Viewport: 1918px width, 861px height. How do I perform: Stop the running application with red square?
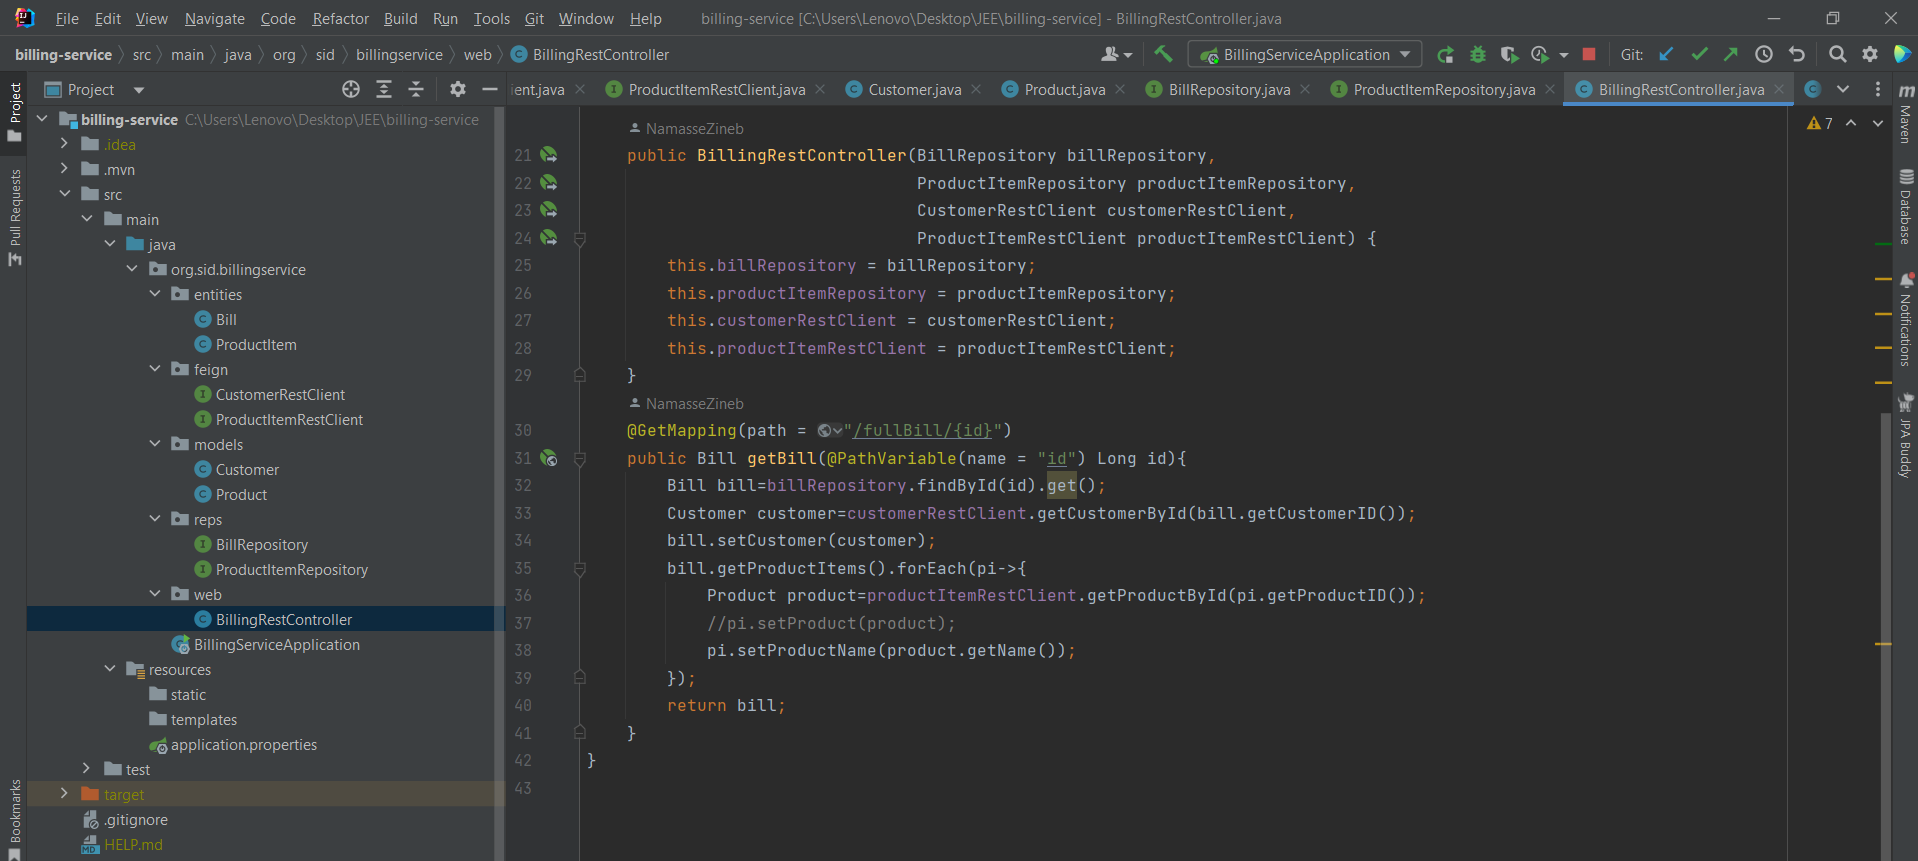1589,55
